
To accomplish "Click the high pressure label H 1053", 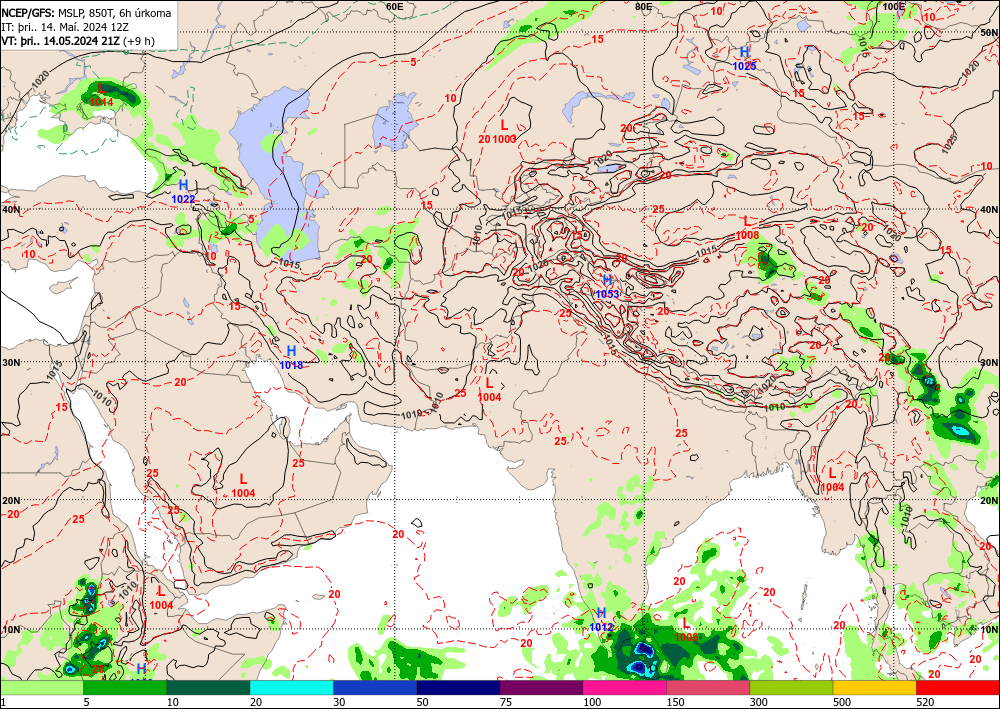I will coord(607,287).
